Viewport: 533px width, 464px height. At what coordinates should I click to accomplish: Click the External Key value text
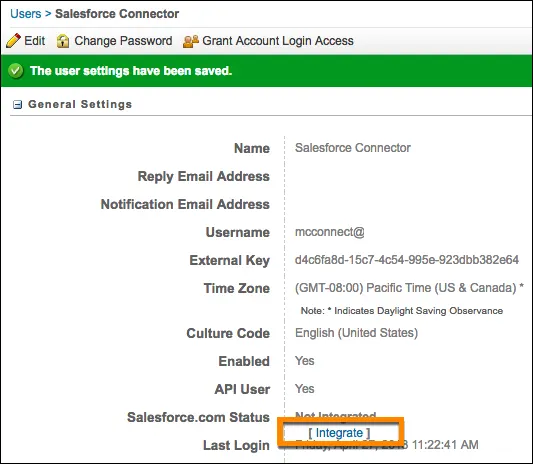pyautogui.click(x=407, y=260)
